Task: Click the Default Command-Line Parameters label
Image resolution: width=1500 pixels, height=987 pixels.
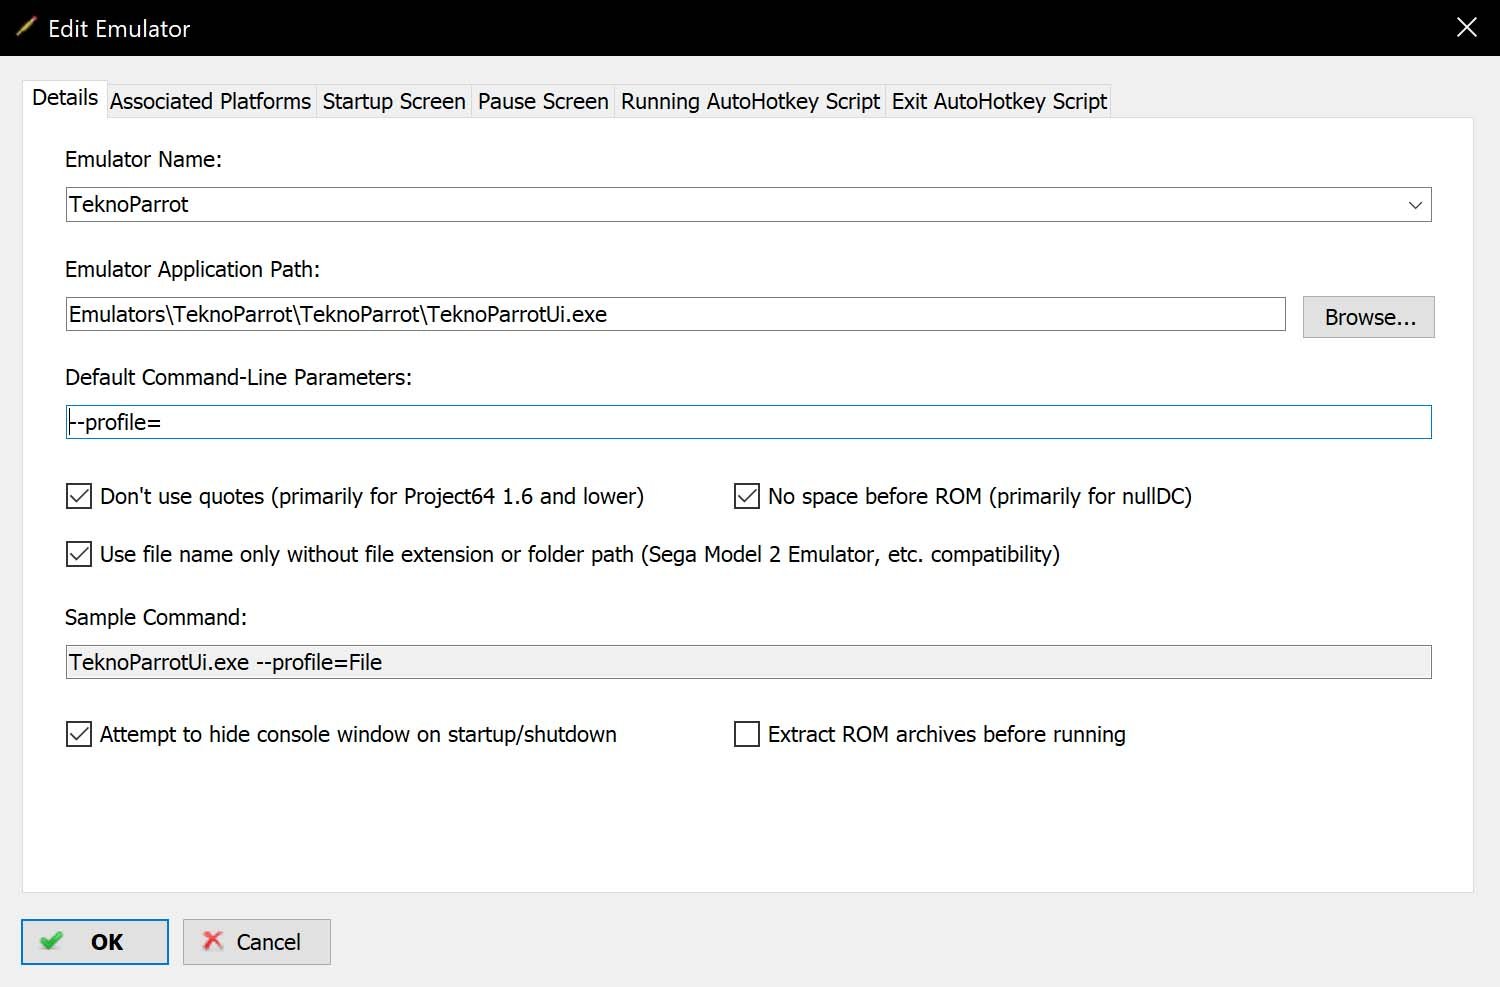Action: [x=238, y=377]
